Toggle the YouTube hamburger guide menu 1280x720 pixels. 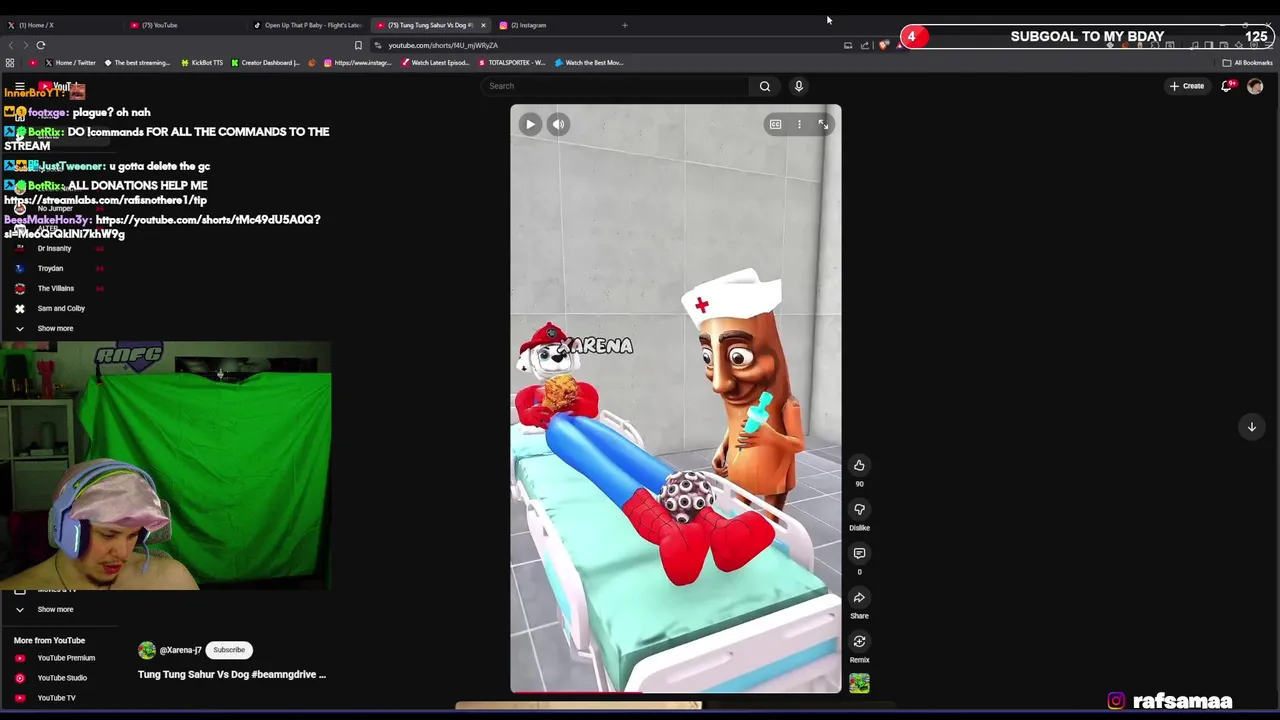click(x=19, y=87)
